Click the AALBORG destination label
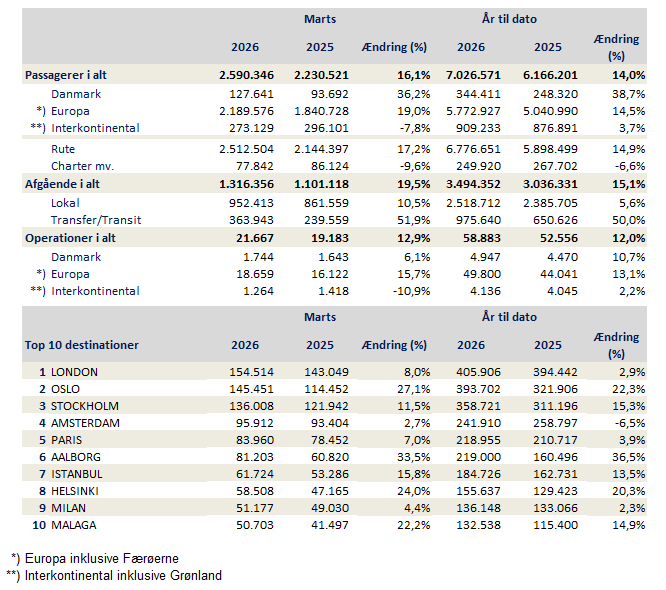 [x=78, y=457]
